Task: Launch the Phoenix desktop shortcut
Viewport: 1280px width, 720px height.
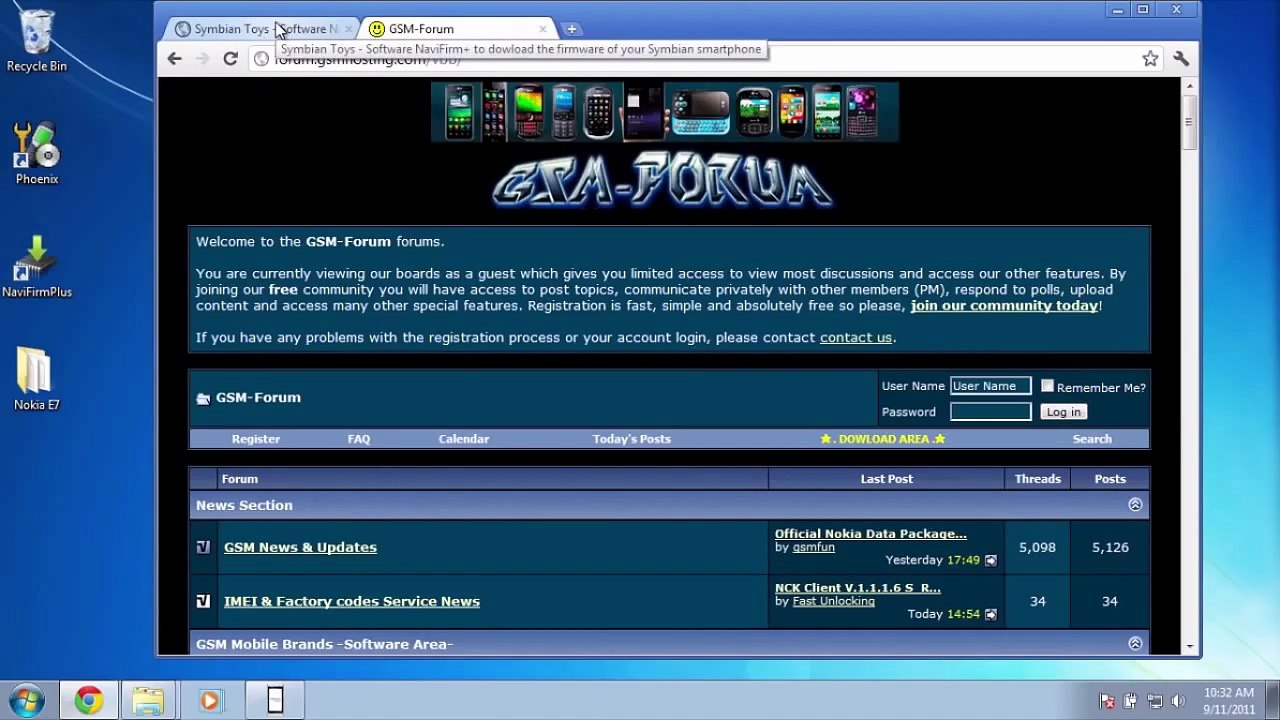Action: pyautogui.click(x=37, y=153)
